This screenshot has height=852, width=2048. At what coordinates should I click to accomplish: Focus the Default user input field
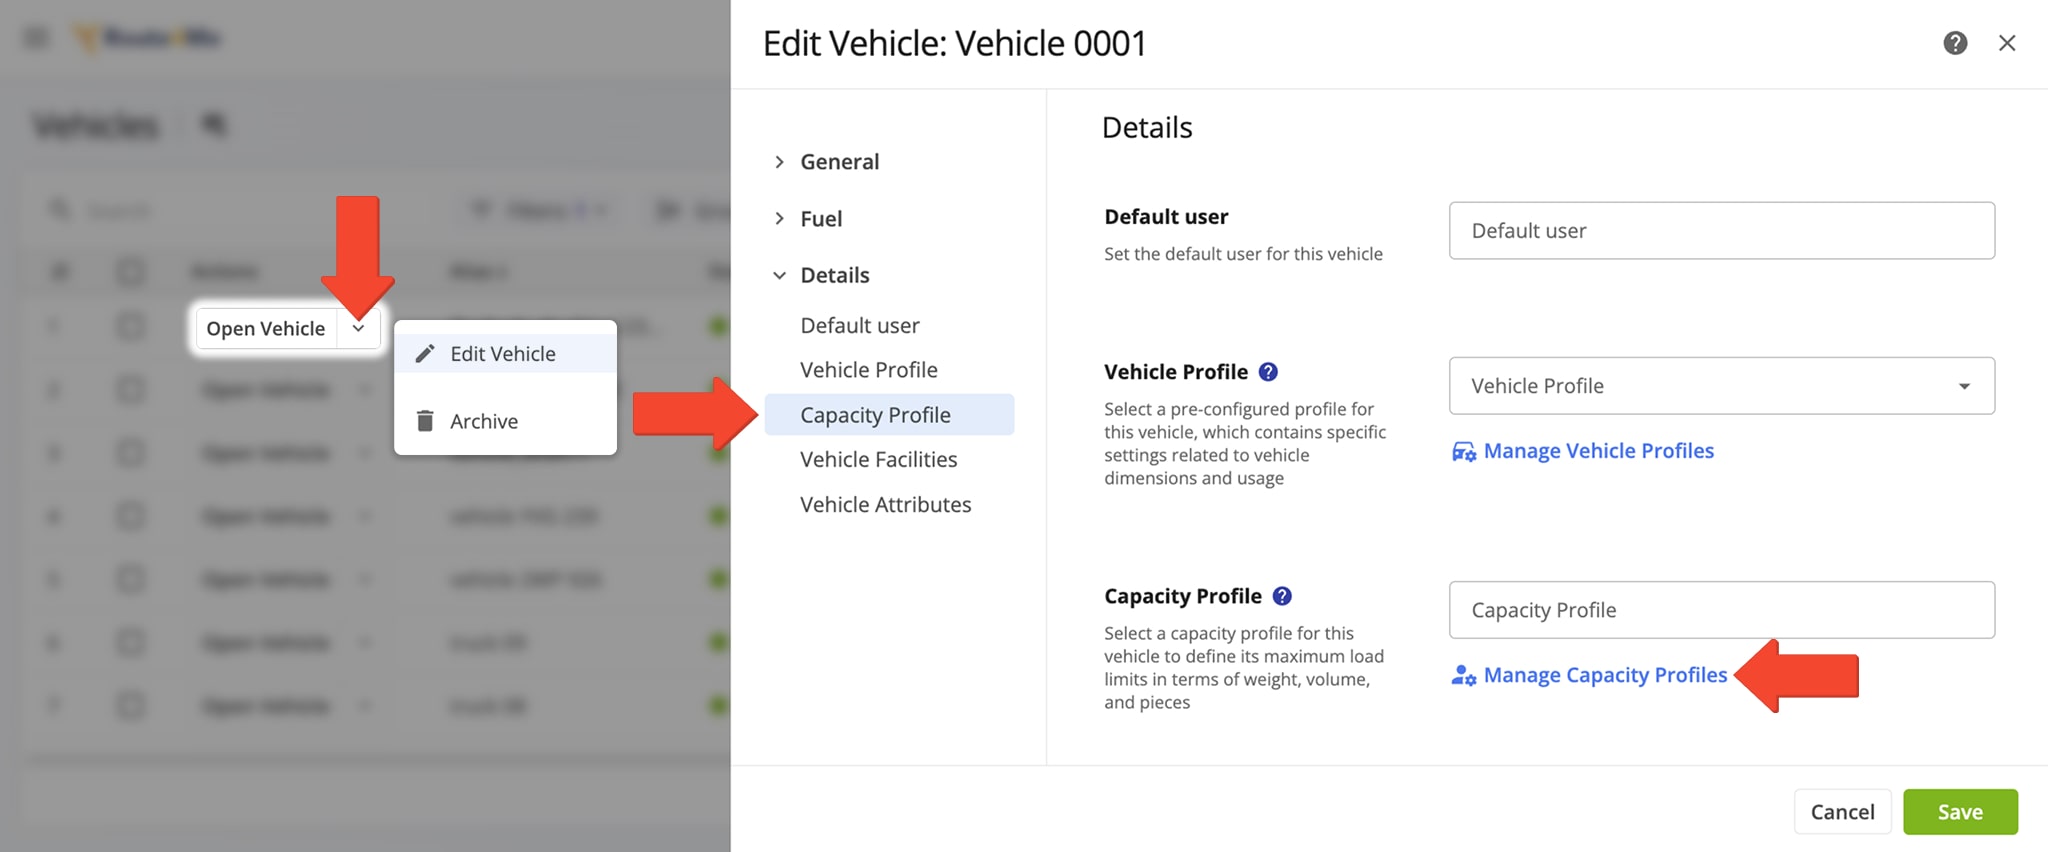pyautogui.click(x=1721, y=231)
